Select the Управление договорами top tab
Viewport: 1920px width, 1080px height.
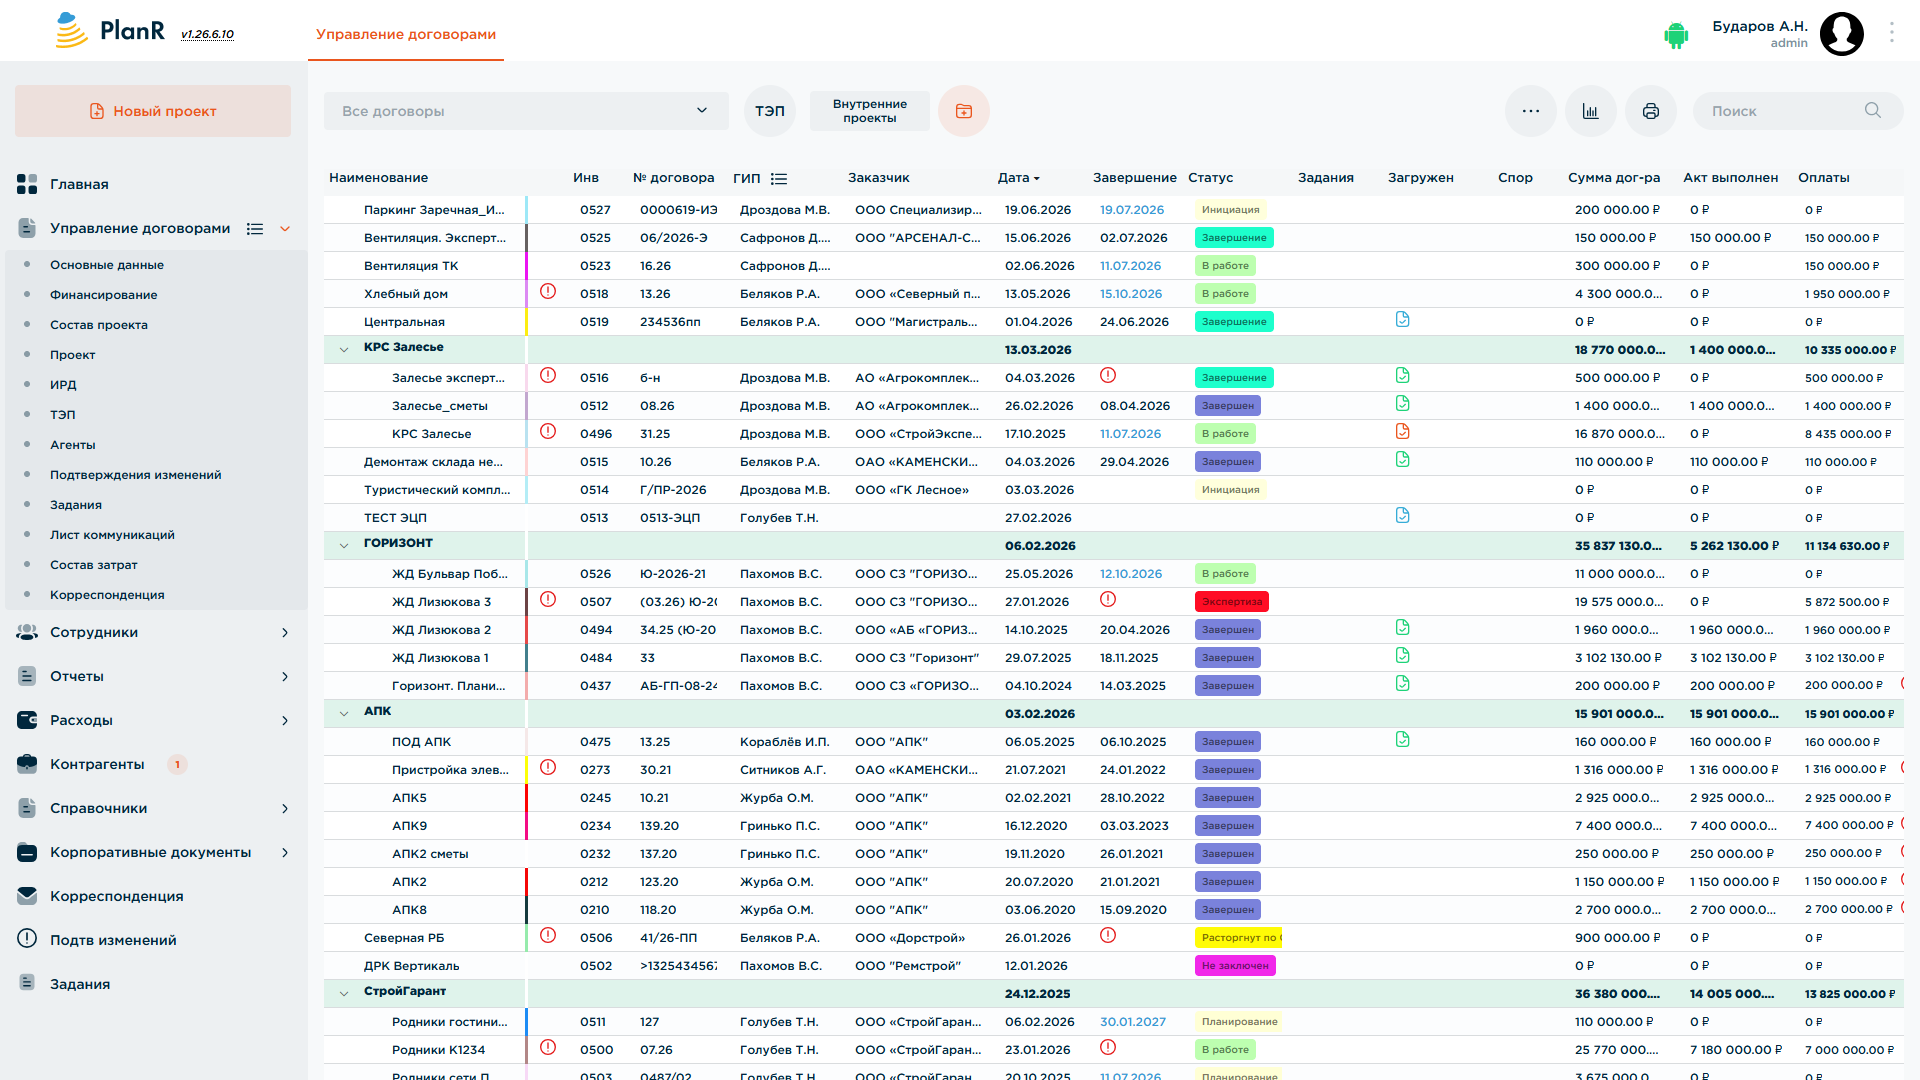[x=406, y=34]
